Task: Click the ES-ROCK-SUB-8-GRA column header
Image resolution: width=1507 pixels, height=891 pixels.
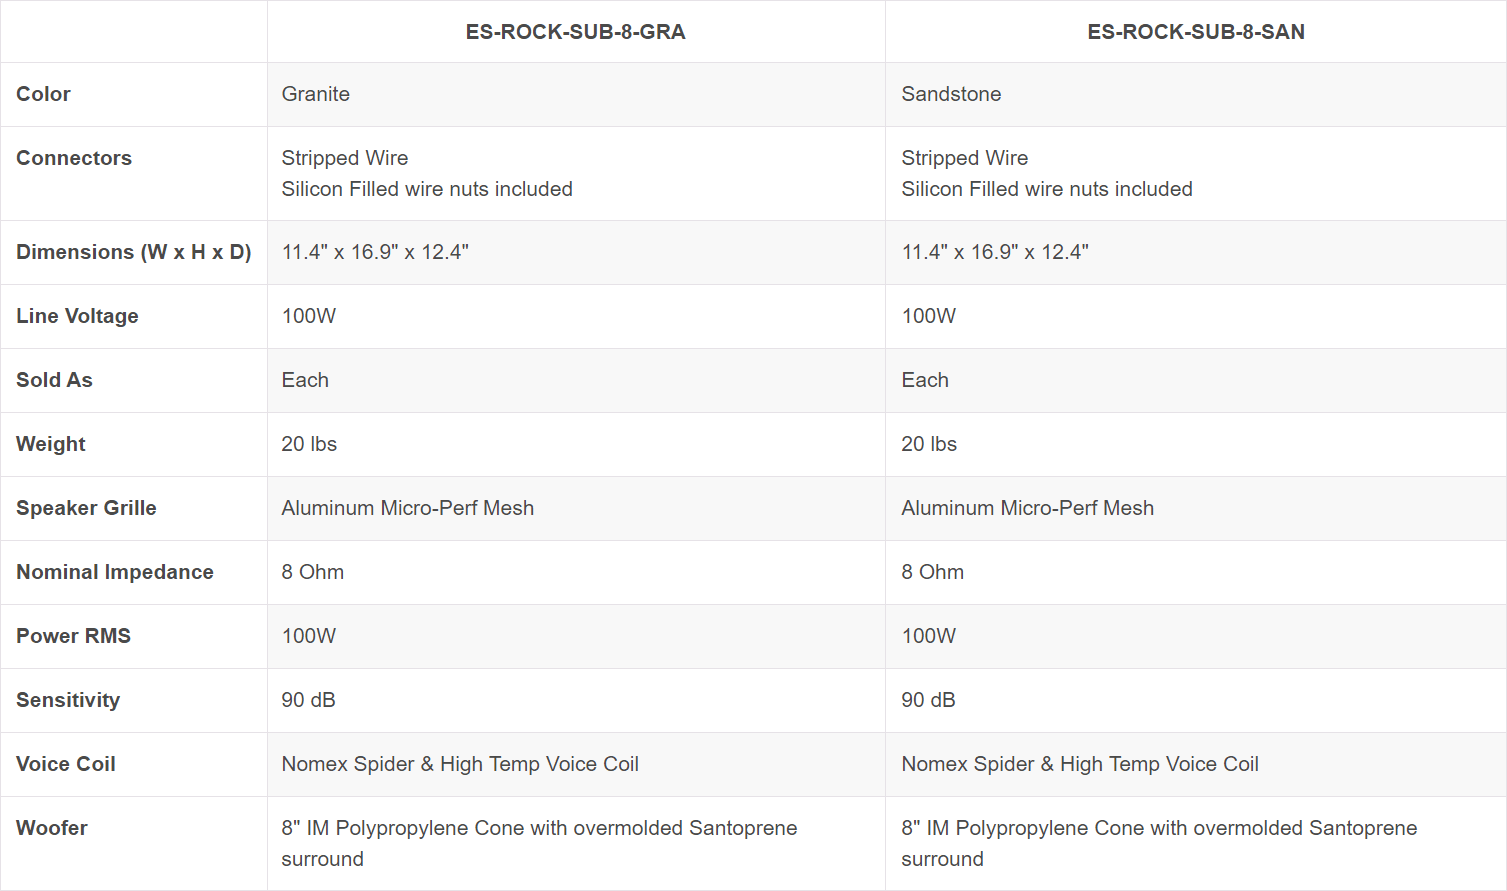Action: (x=575, y=32)
